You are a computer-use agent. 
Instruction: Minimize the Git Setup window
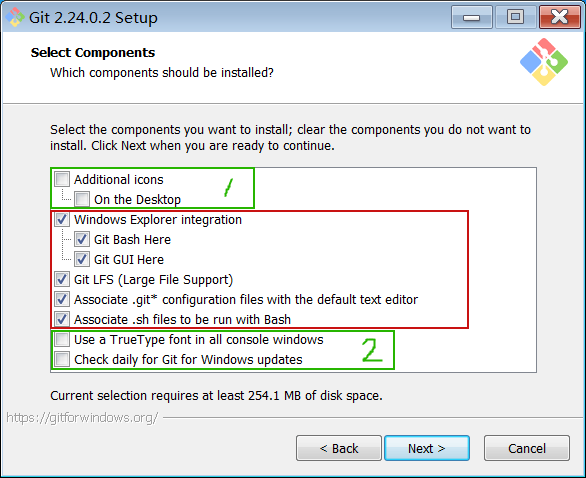[471, 17]
